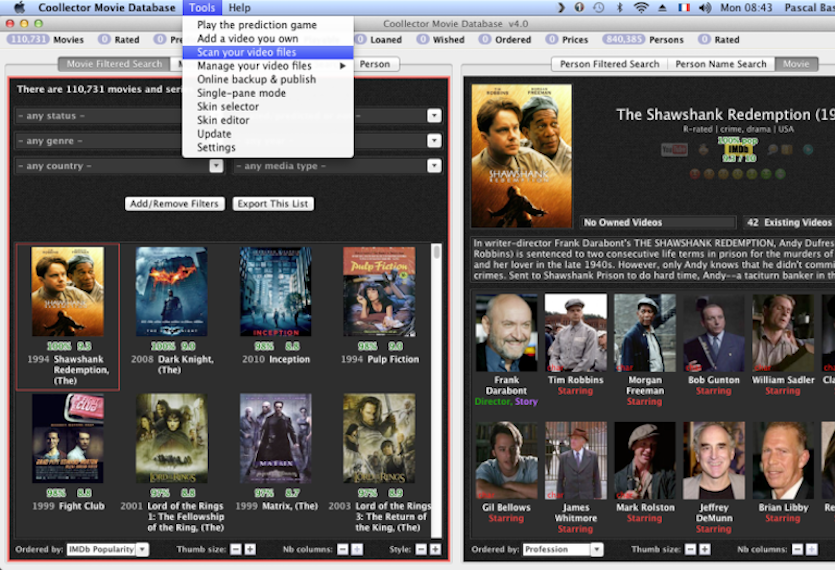Image resolution: width=835 pixels, height=570 pixels.
Task: Rate movie with the middle yellow smiley
Action: (738, 174)
